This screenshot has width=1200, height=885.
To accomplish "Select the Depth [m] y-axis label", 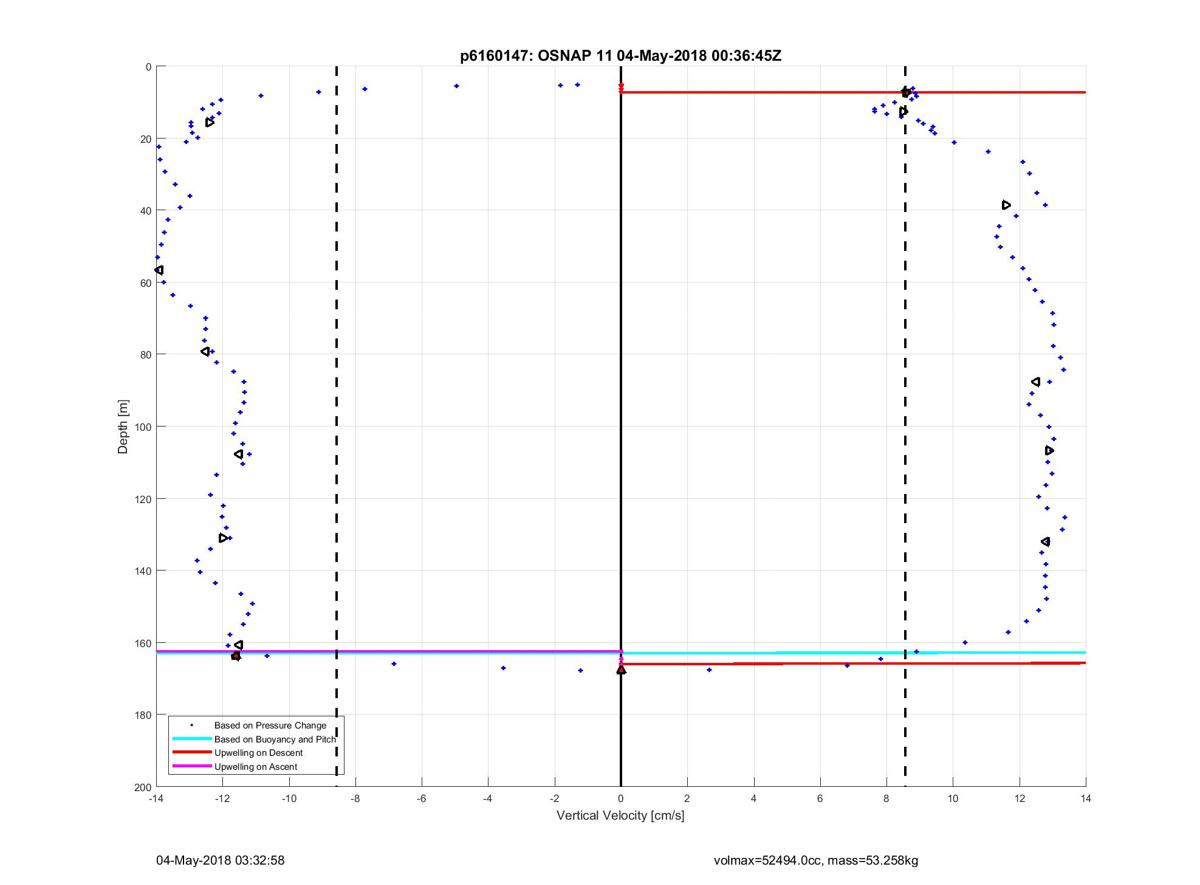I will 124,426.
